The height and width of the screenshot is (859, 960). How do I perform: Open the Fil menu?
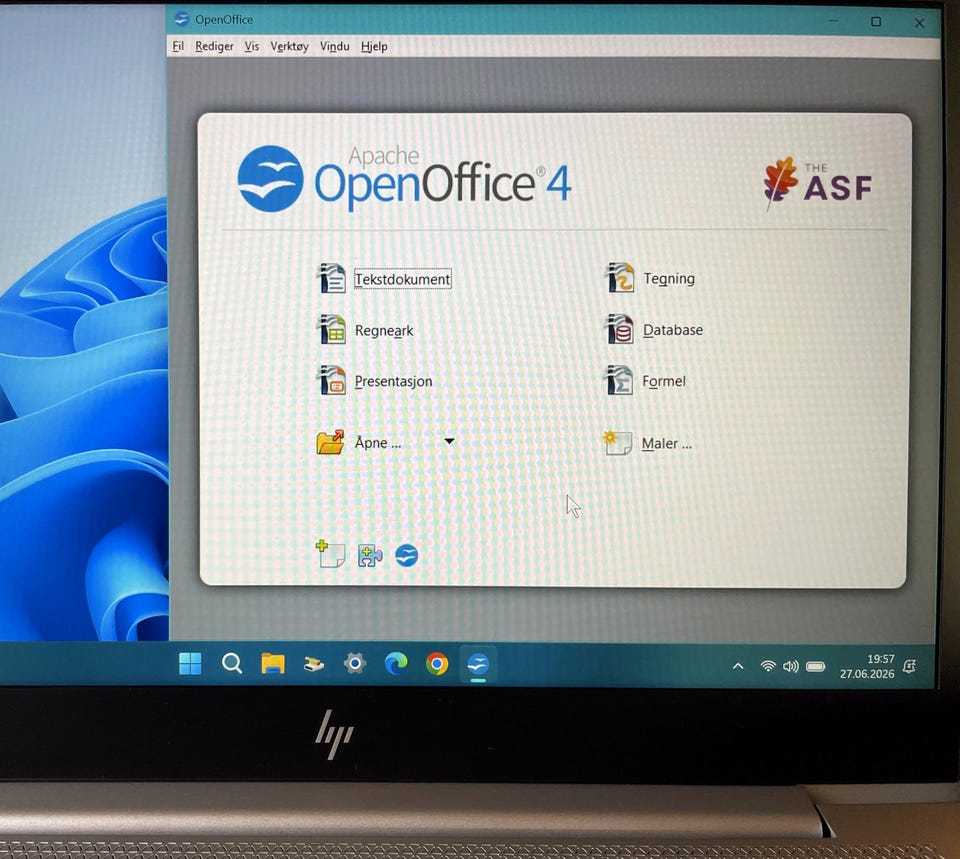[x=178, y=47]
